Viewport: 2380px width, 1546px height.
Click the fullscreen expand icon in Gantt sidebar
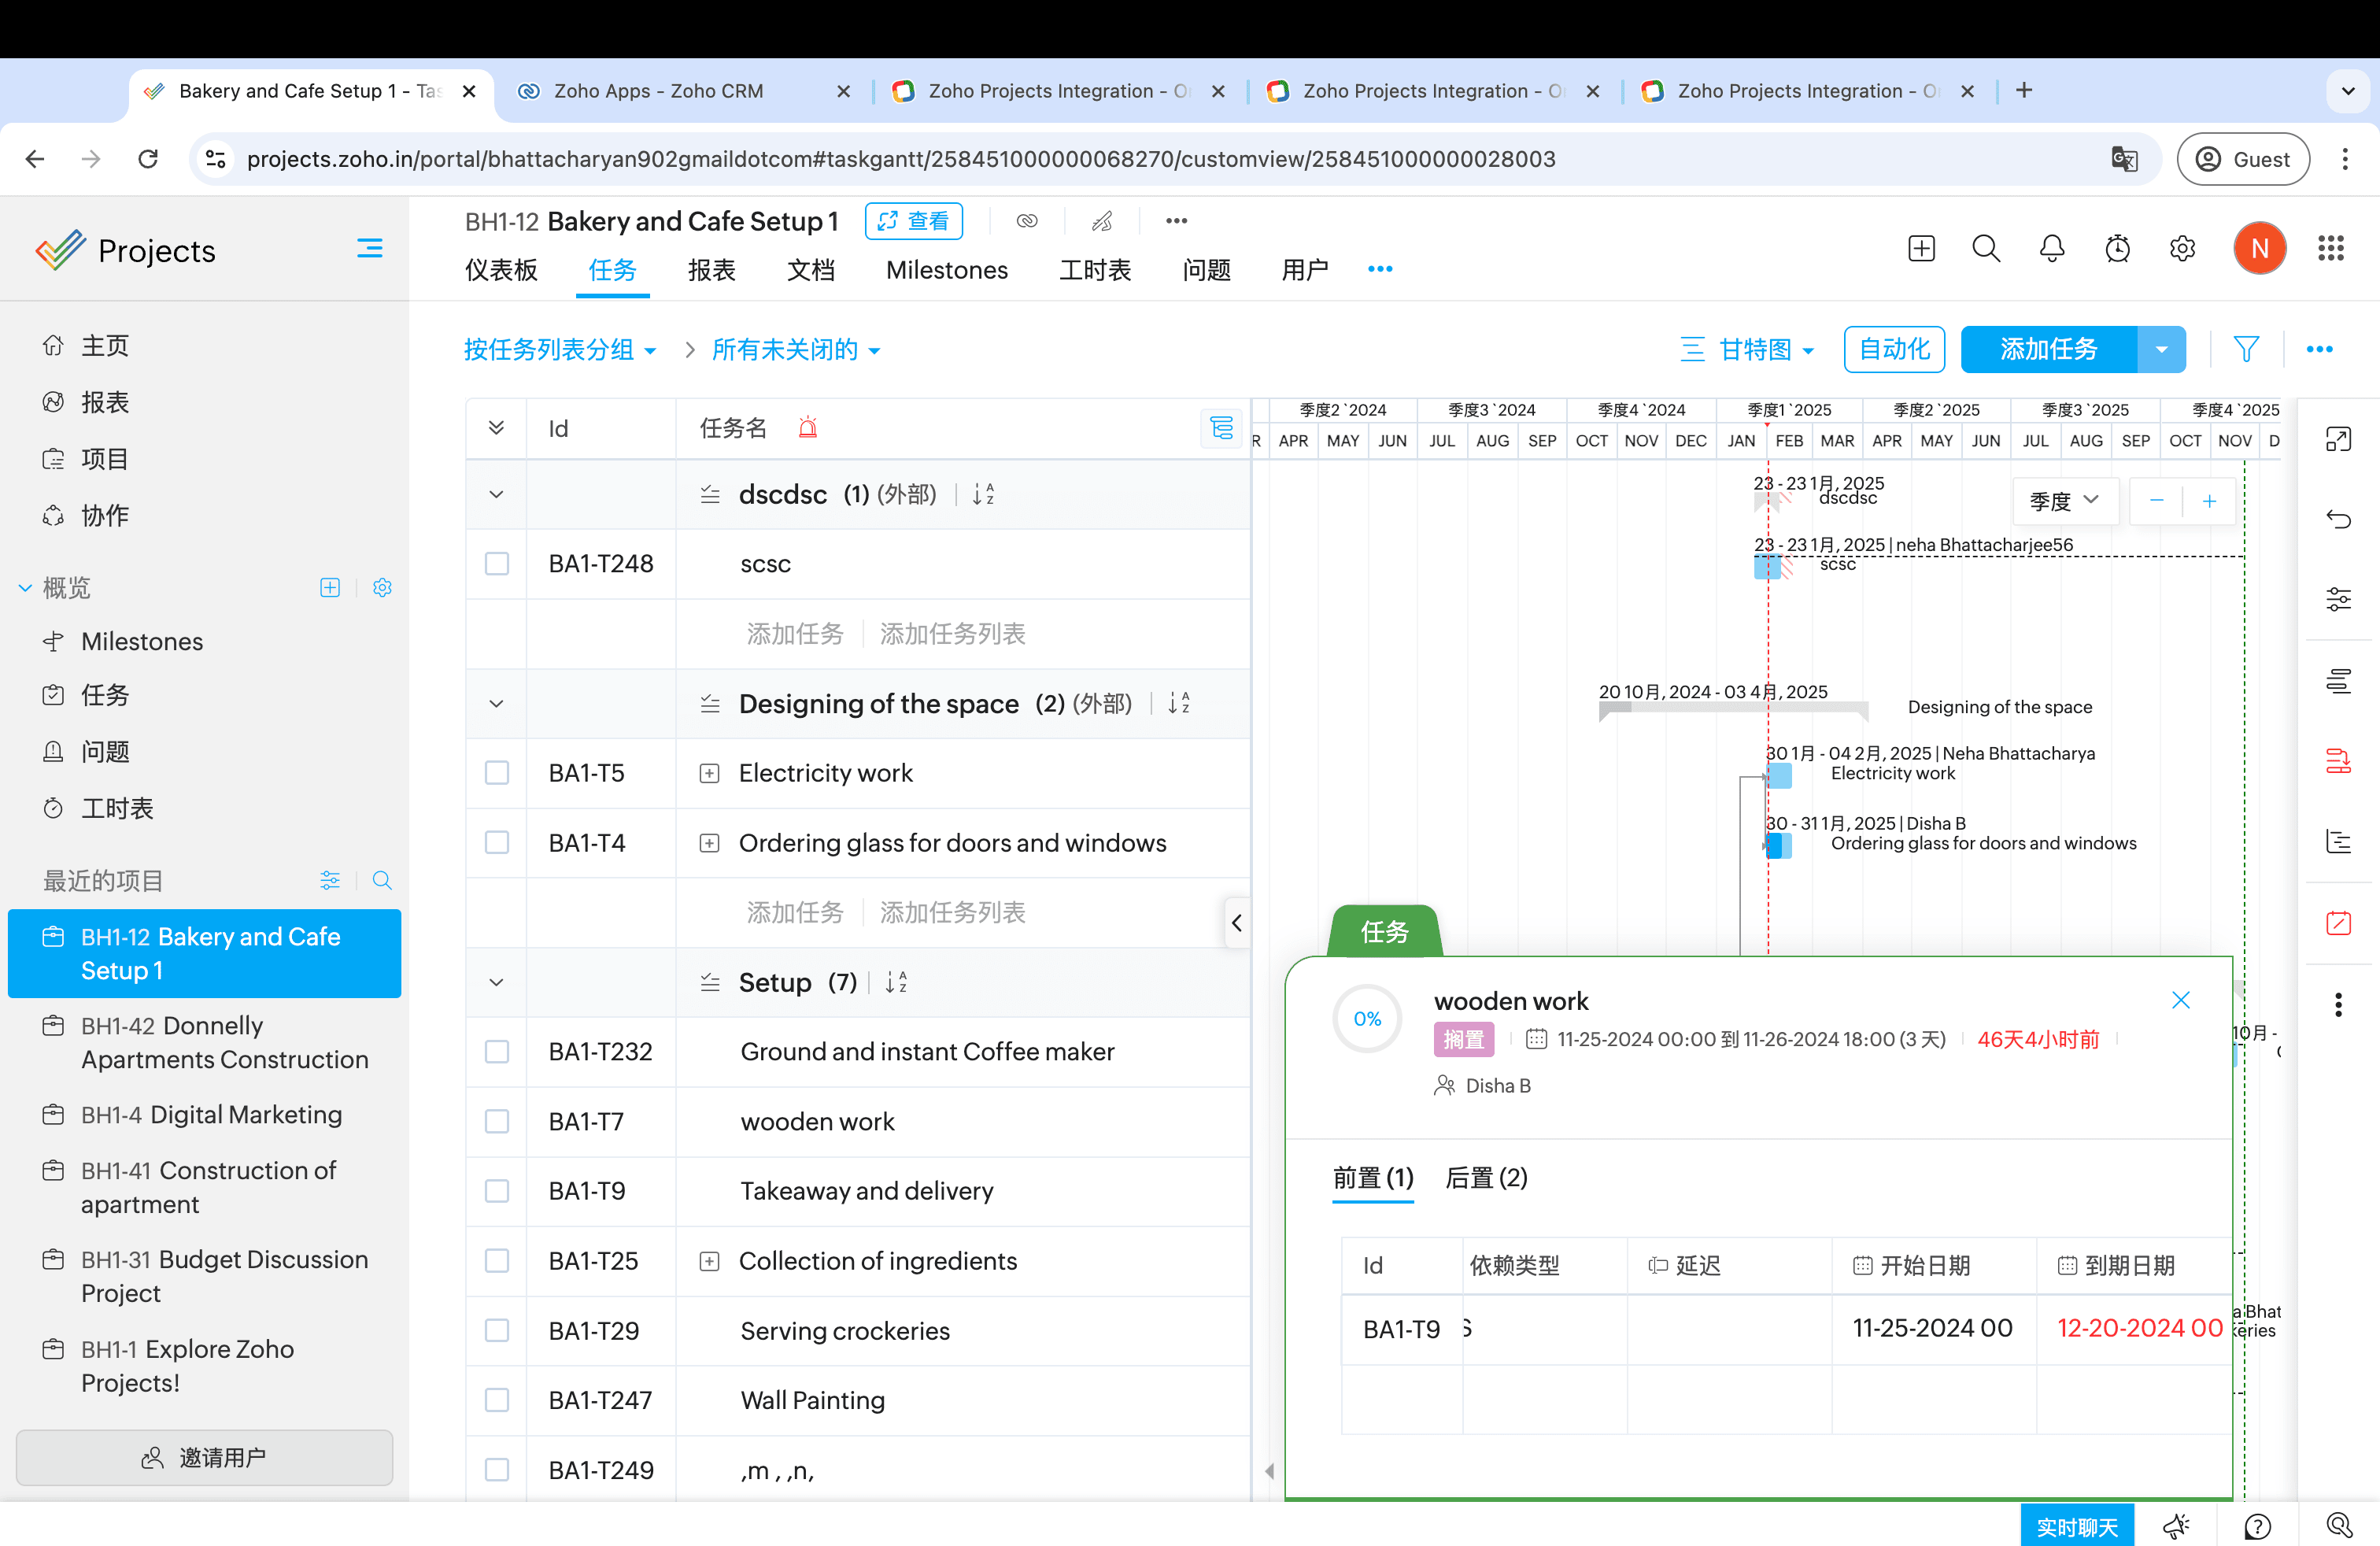point(2338,439)
